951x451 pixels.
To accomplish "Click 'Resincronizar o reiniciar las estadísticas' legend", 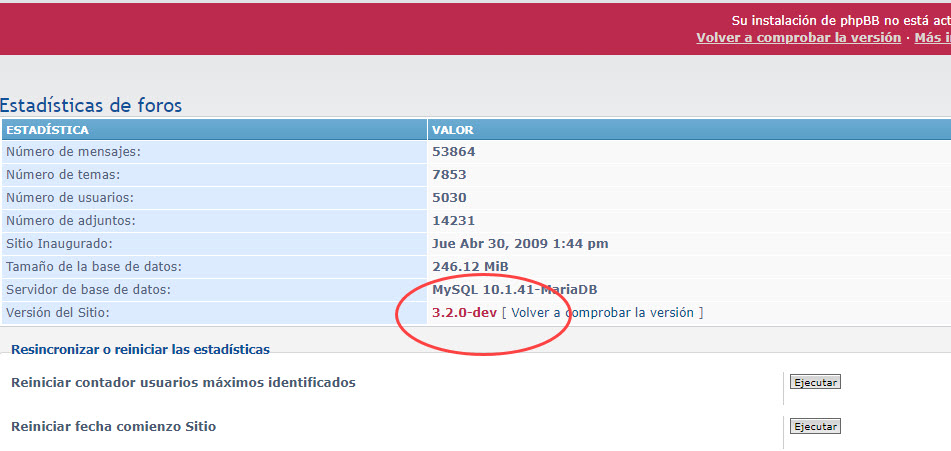I will tap(140, 349).
